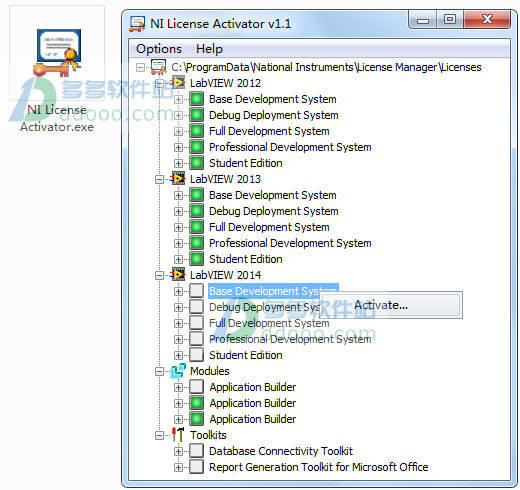Viewport: 520px width, 490px height.
Task: Click the green status square for LabVIEW 2012 Student Edition
Action: 197,163
